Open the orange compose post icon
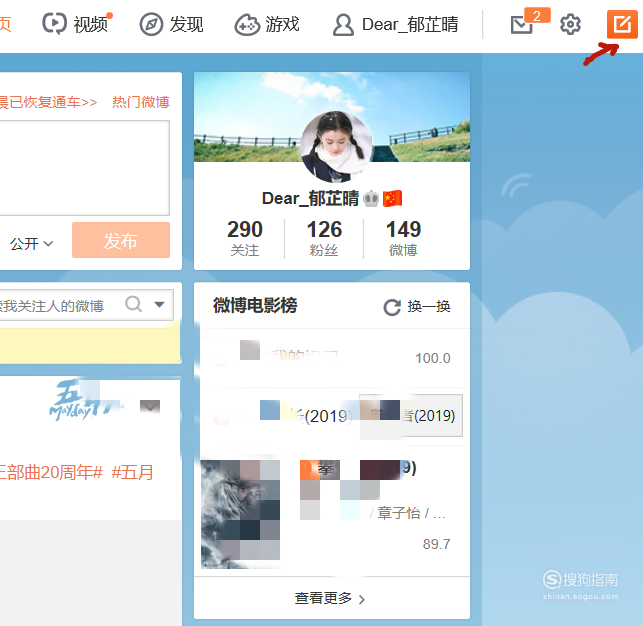 [x=622, y=25]
